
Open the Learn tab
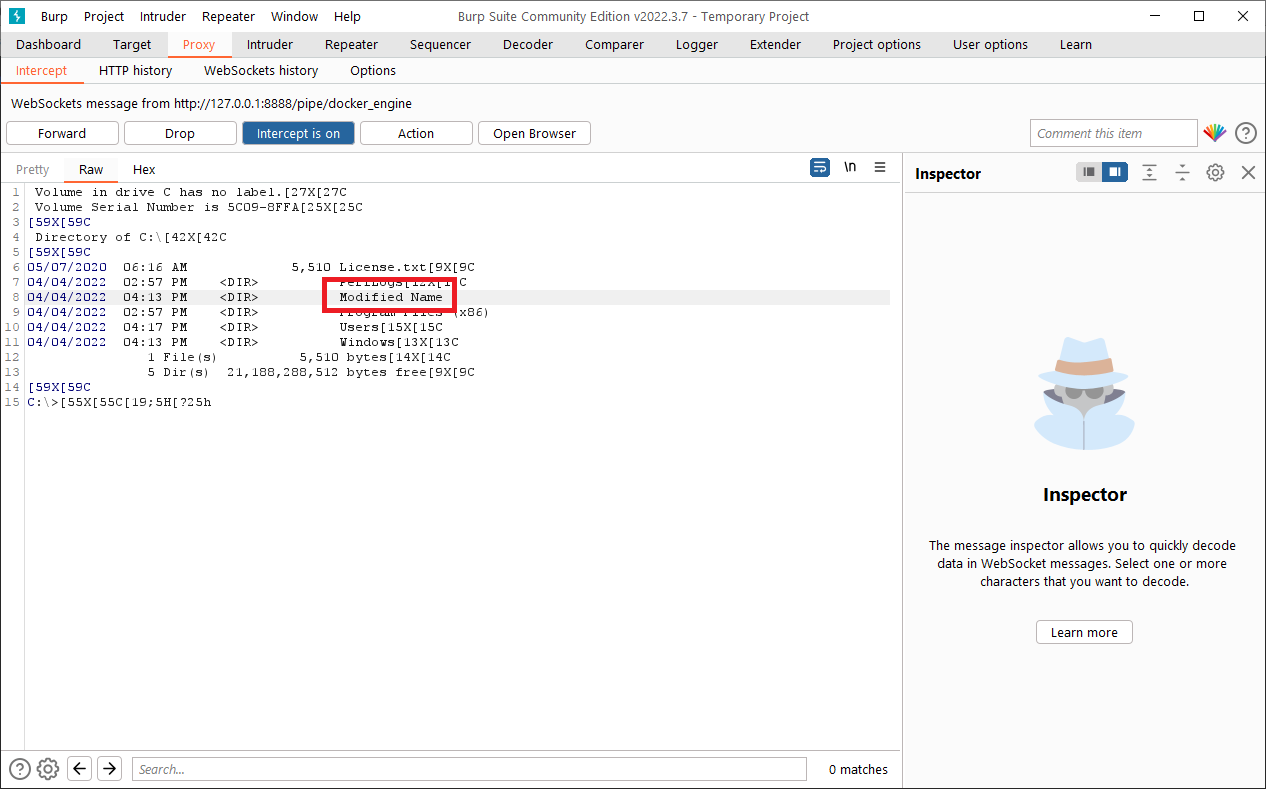pos(1076,44)
